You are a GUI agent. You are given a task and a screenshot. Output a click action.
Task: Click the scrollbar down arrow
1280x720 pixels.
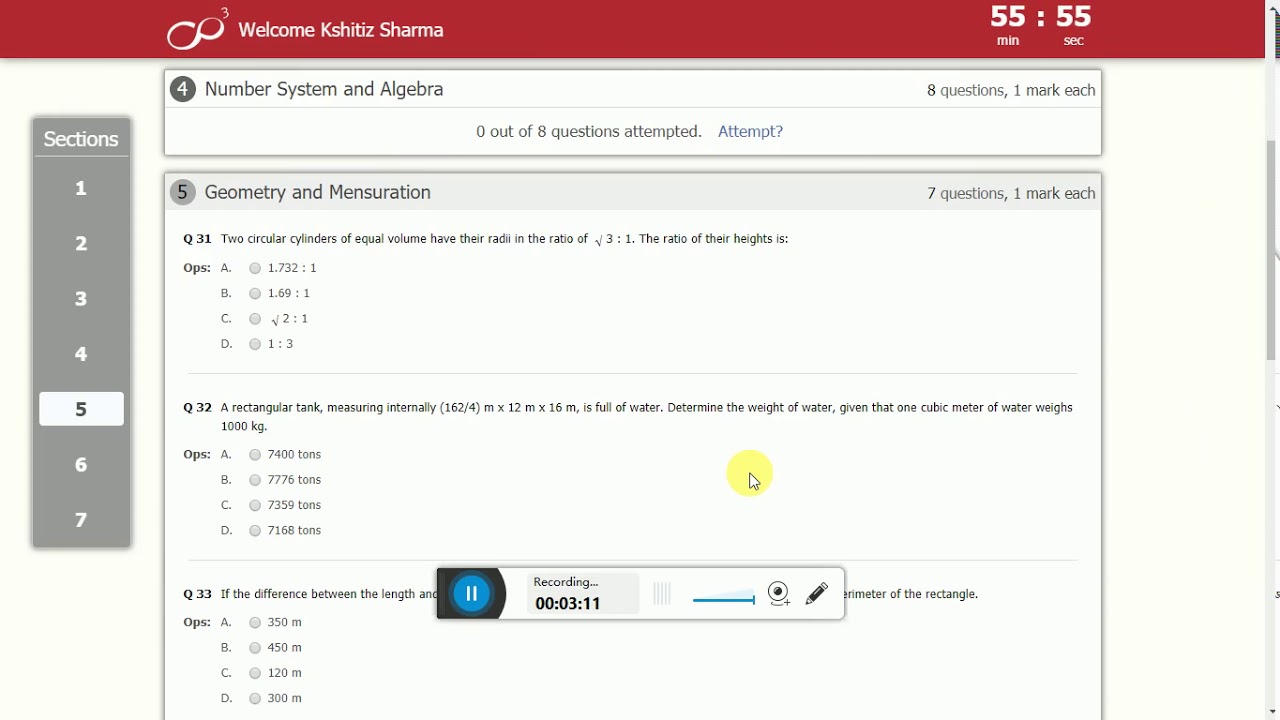click(1272, 711)
